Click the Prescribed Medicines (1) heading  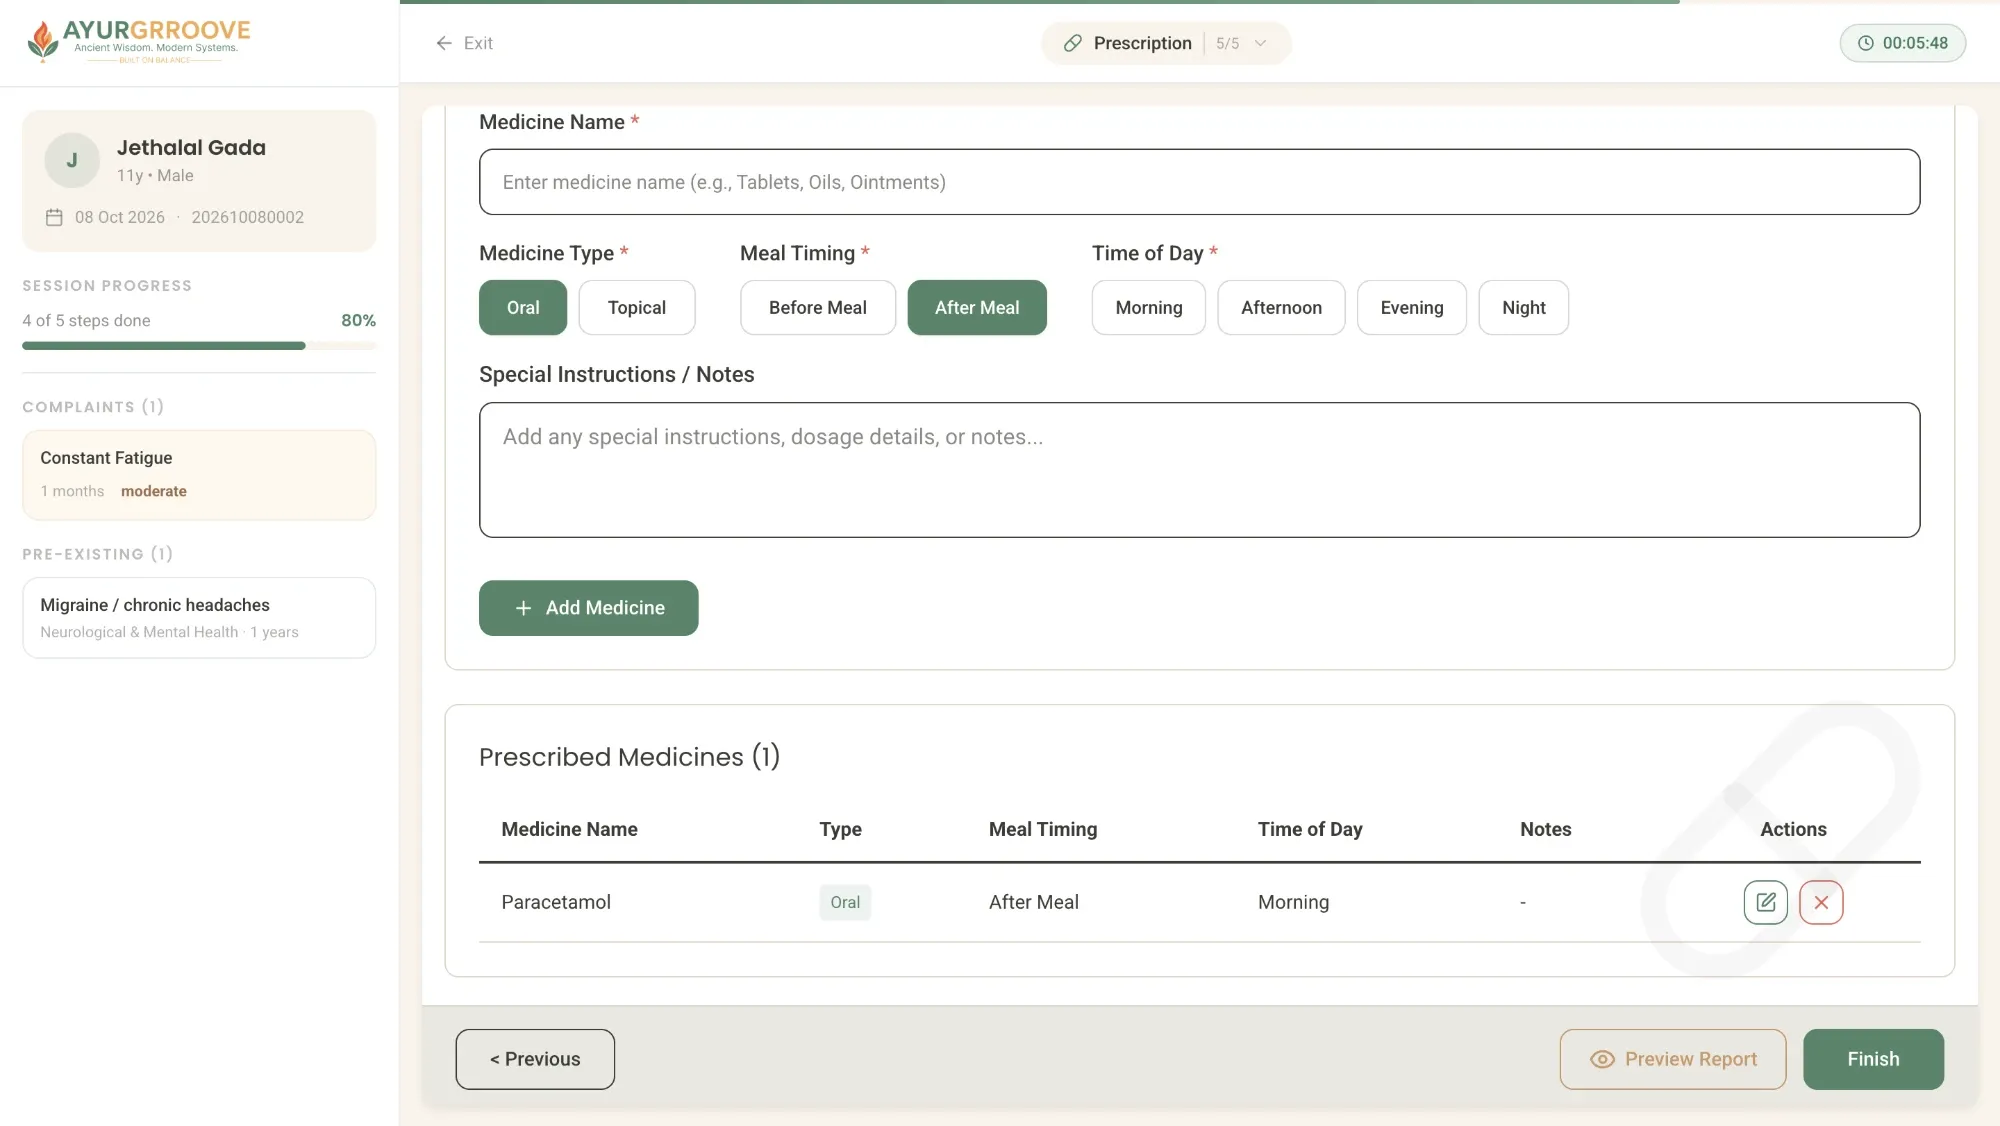(x=629, y=757)
